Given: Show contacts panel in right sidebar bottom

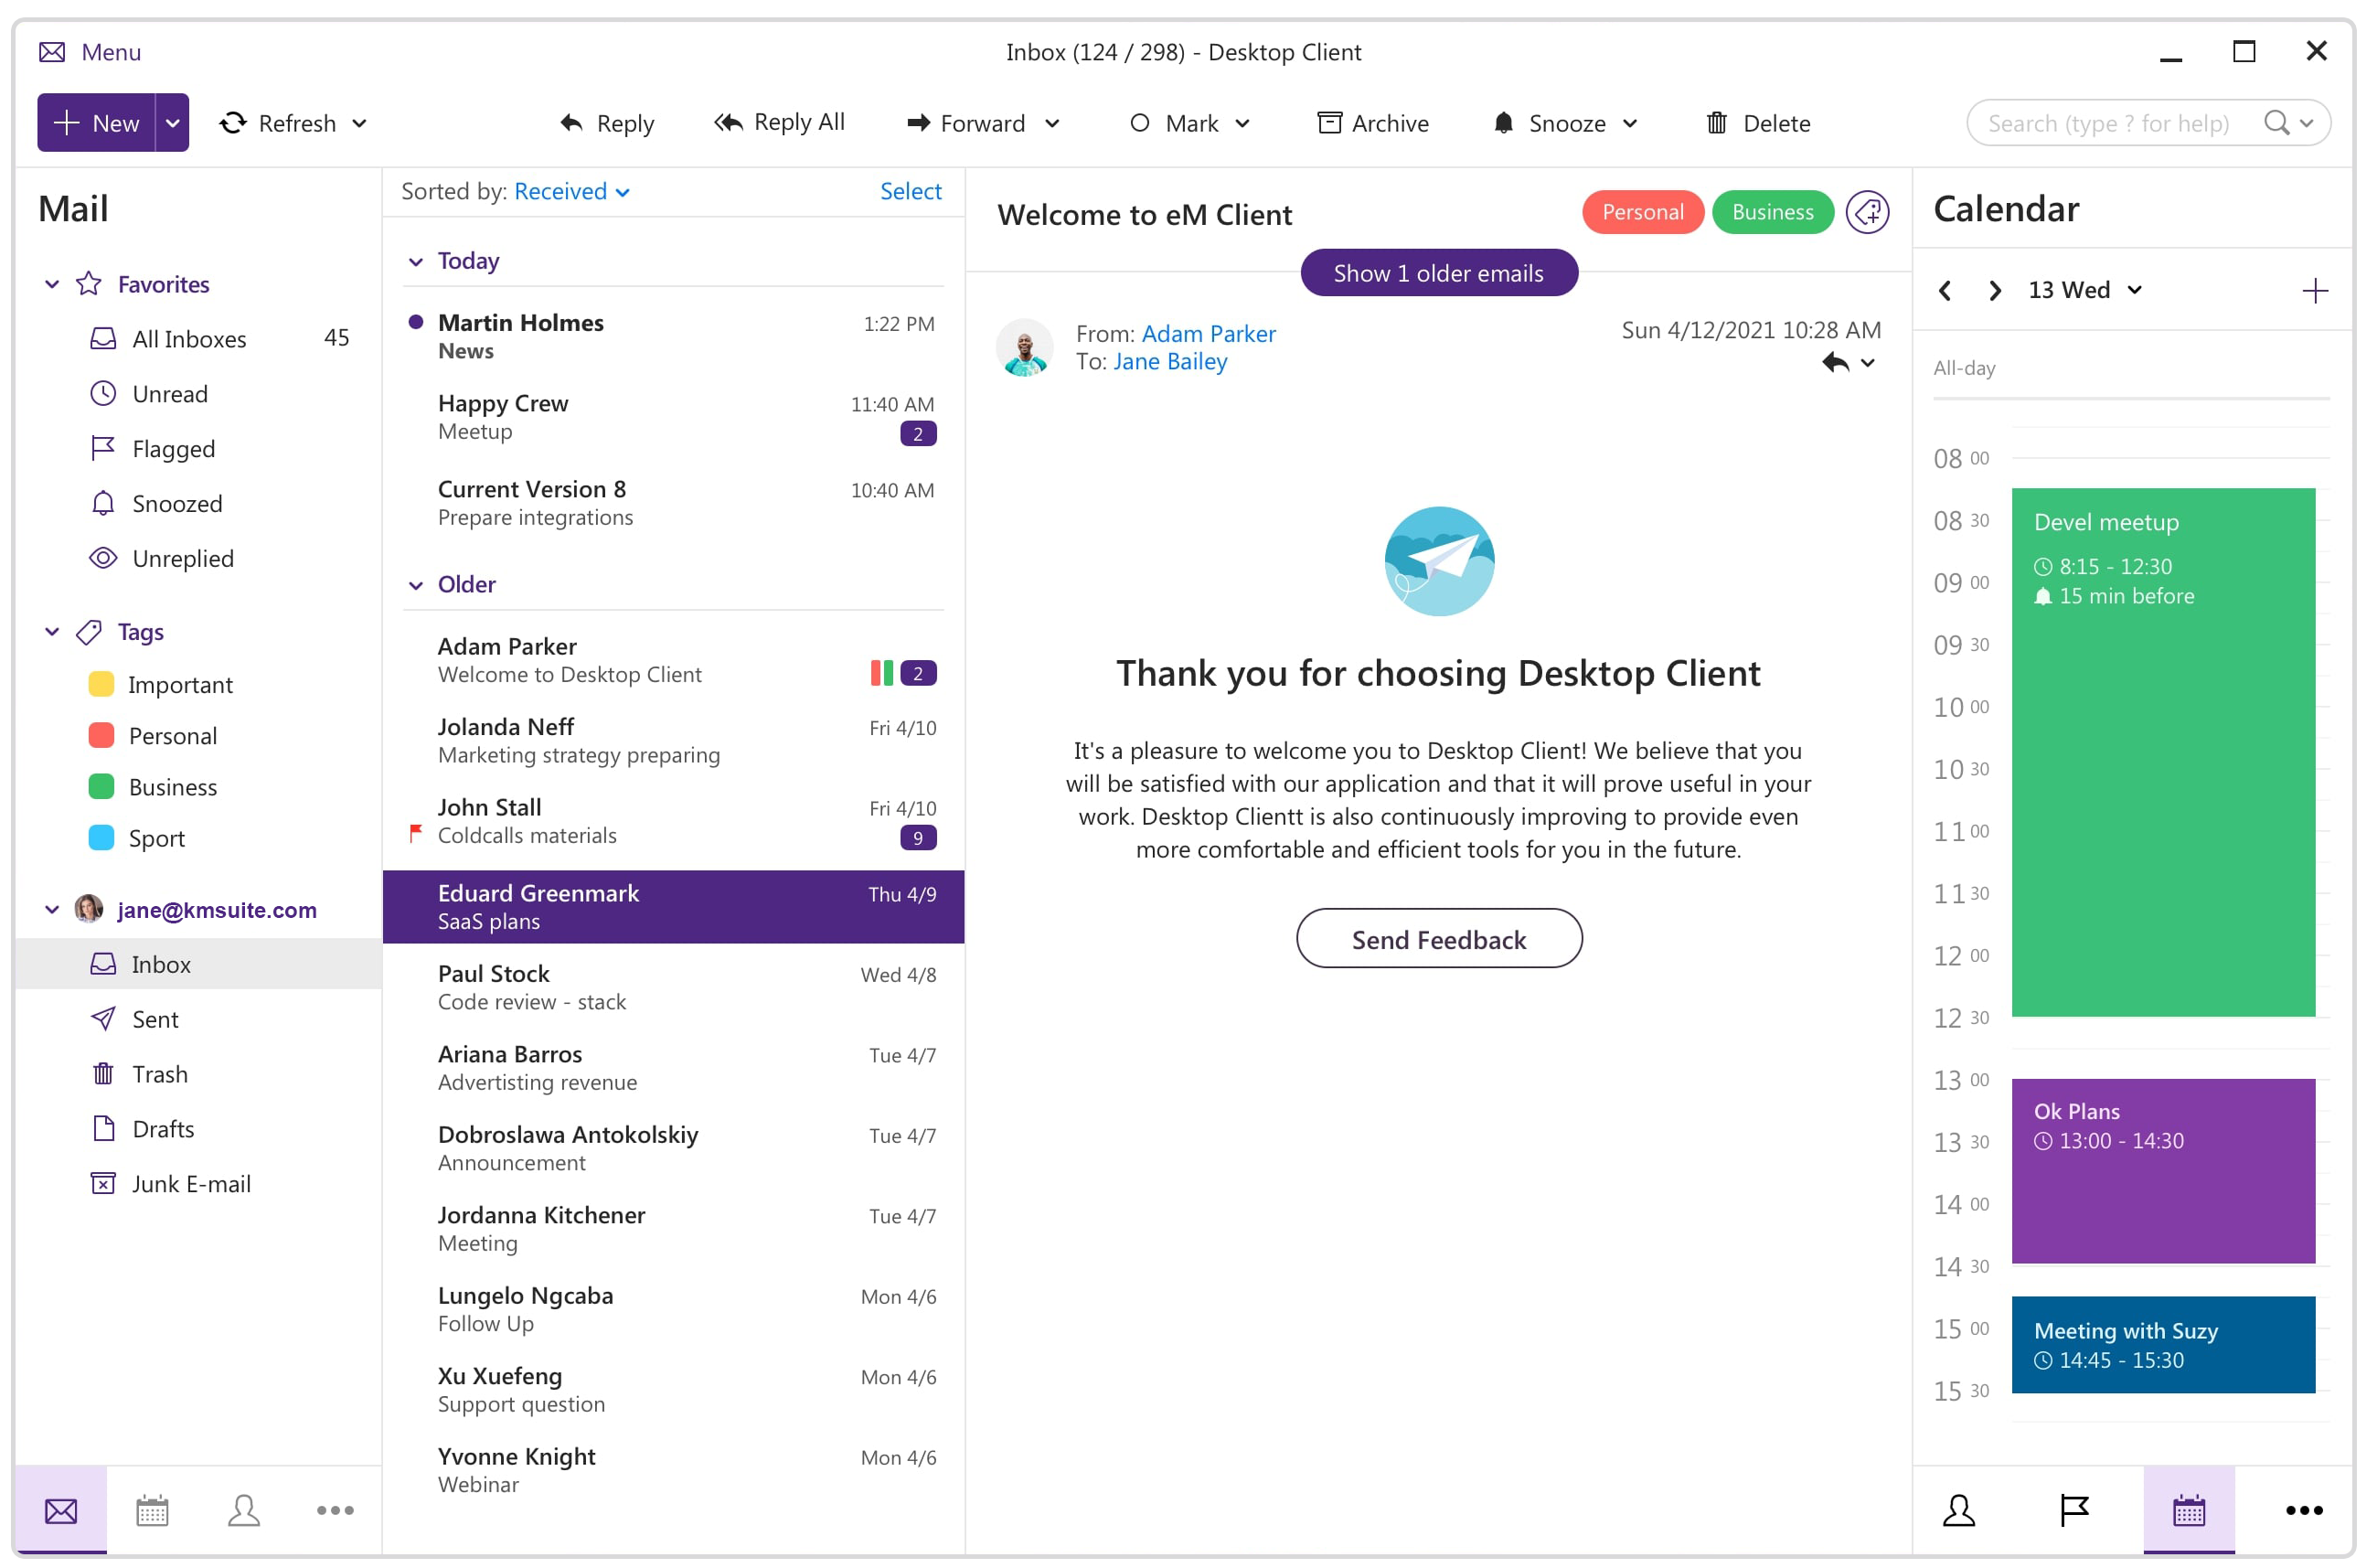Looking at the screenshot, I should point(1958,1510).
